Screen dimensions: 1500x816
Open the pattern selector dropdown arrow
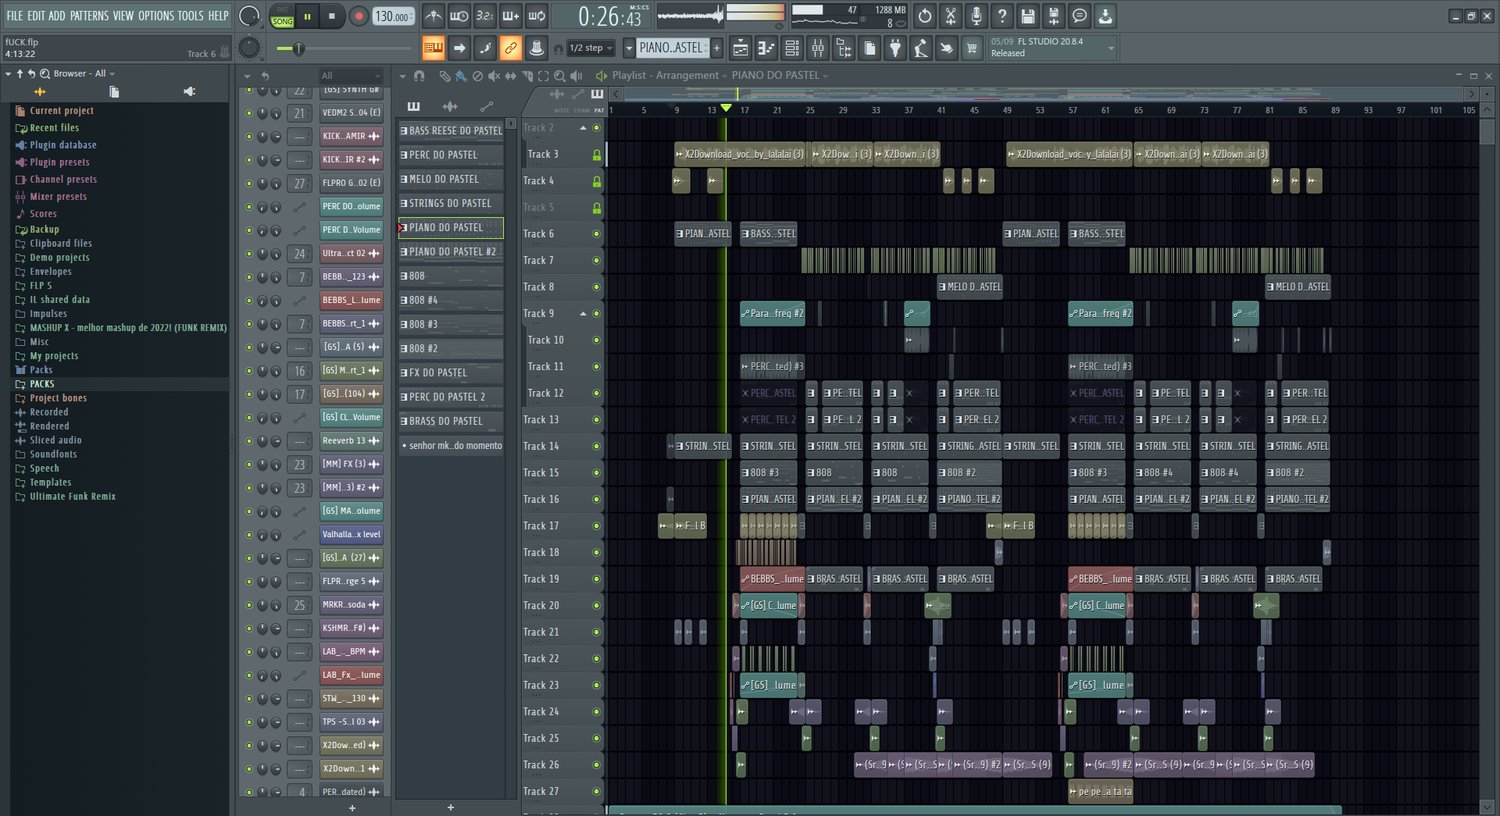click(629, 48)
